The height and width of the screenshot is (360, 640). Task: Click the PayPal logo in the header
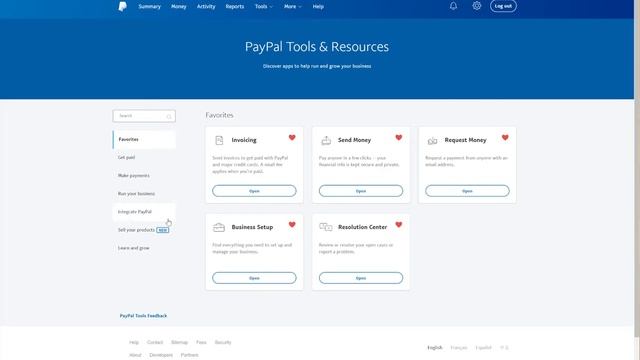click(x=122, y=6)
